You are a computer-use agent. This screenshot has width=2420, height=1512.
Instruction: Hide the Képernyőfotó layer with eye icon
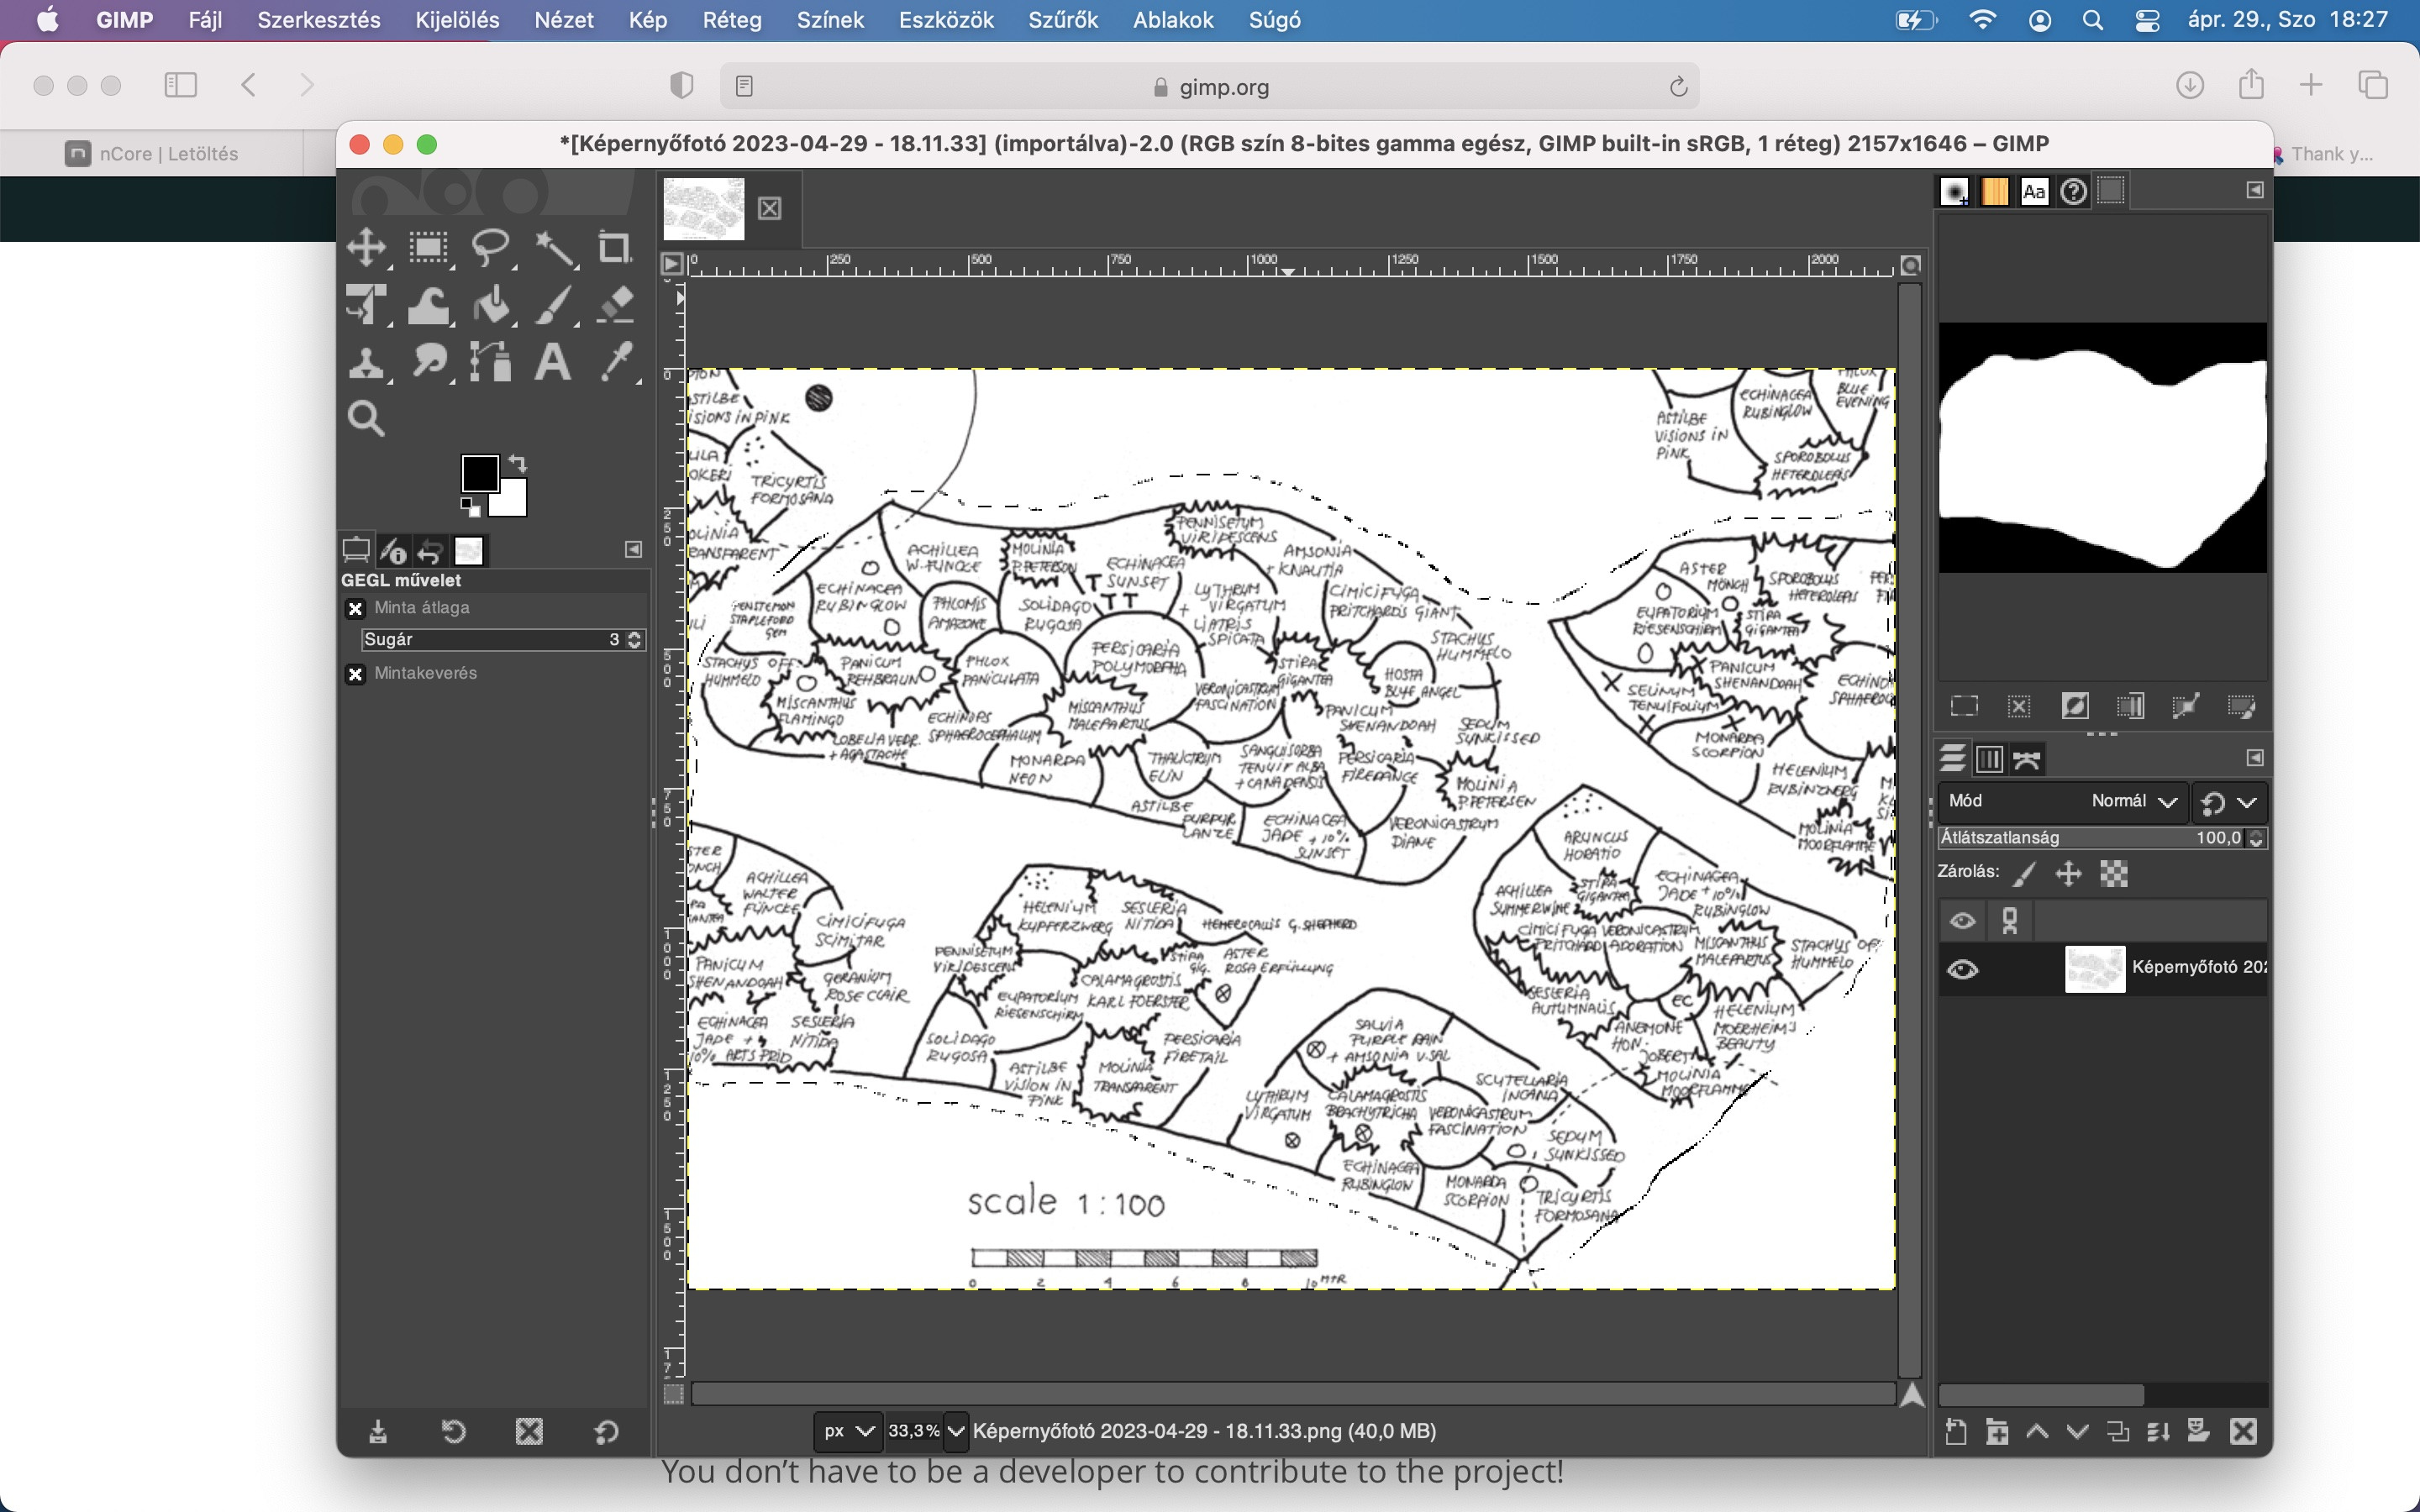pyautogui.click(x=1962, y=969)
